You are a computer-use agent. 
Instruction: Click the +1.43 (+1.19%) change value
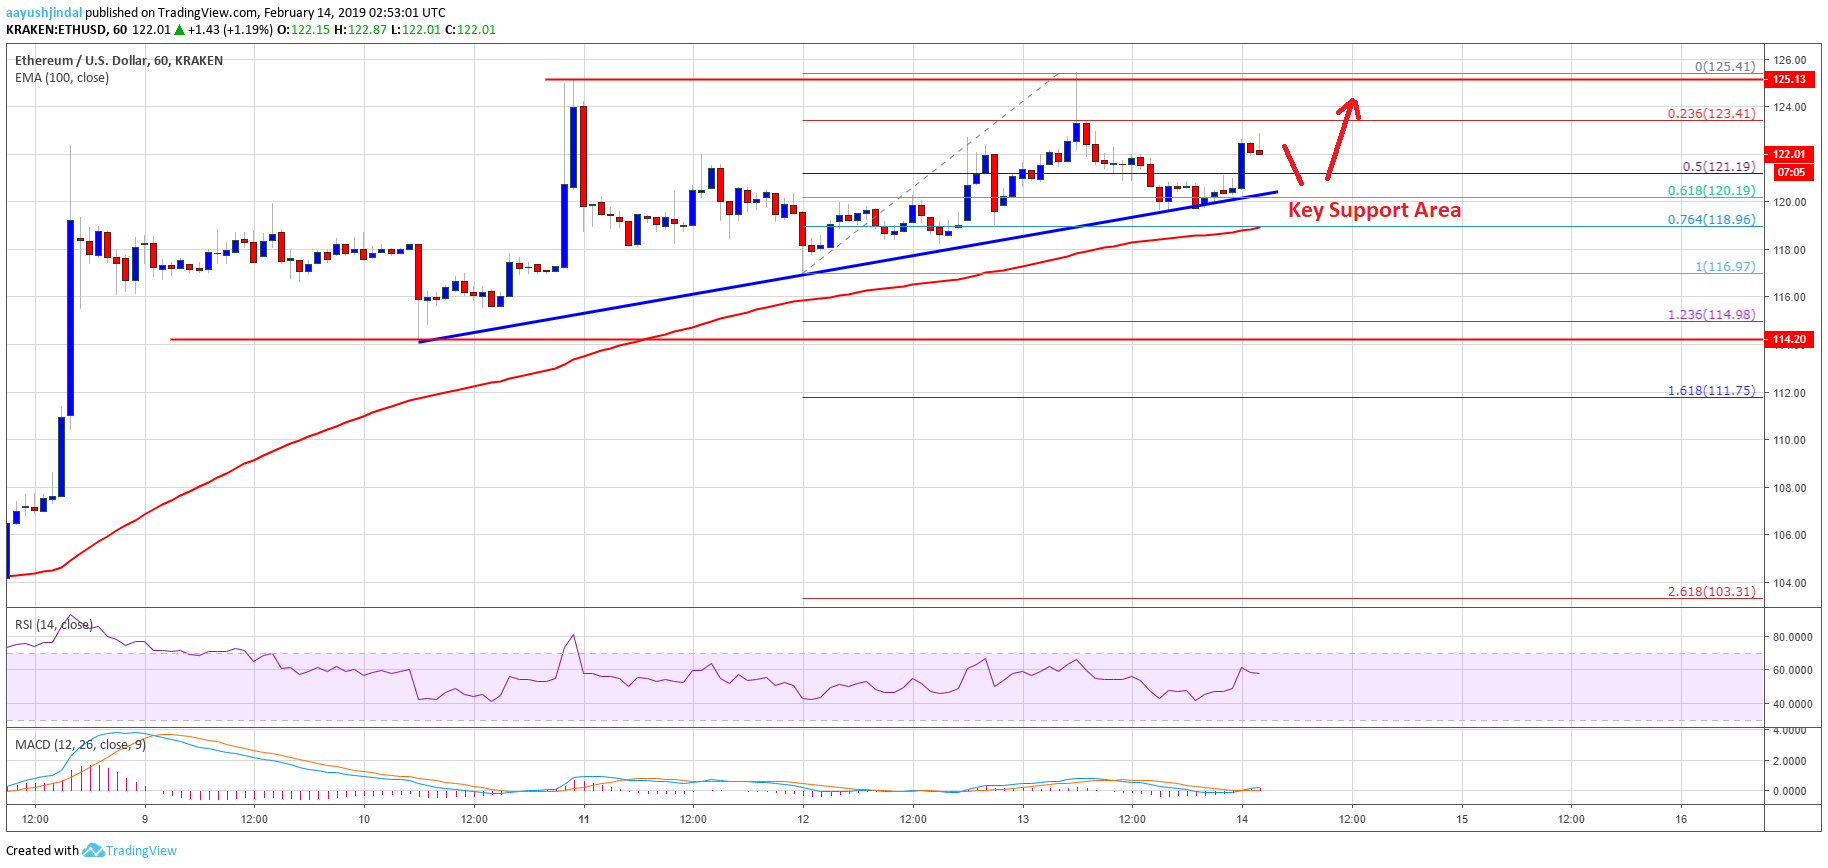click(230, 30)
